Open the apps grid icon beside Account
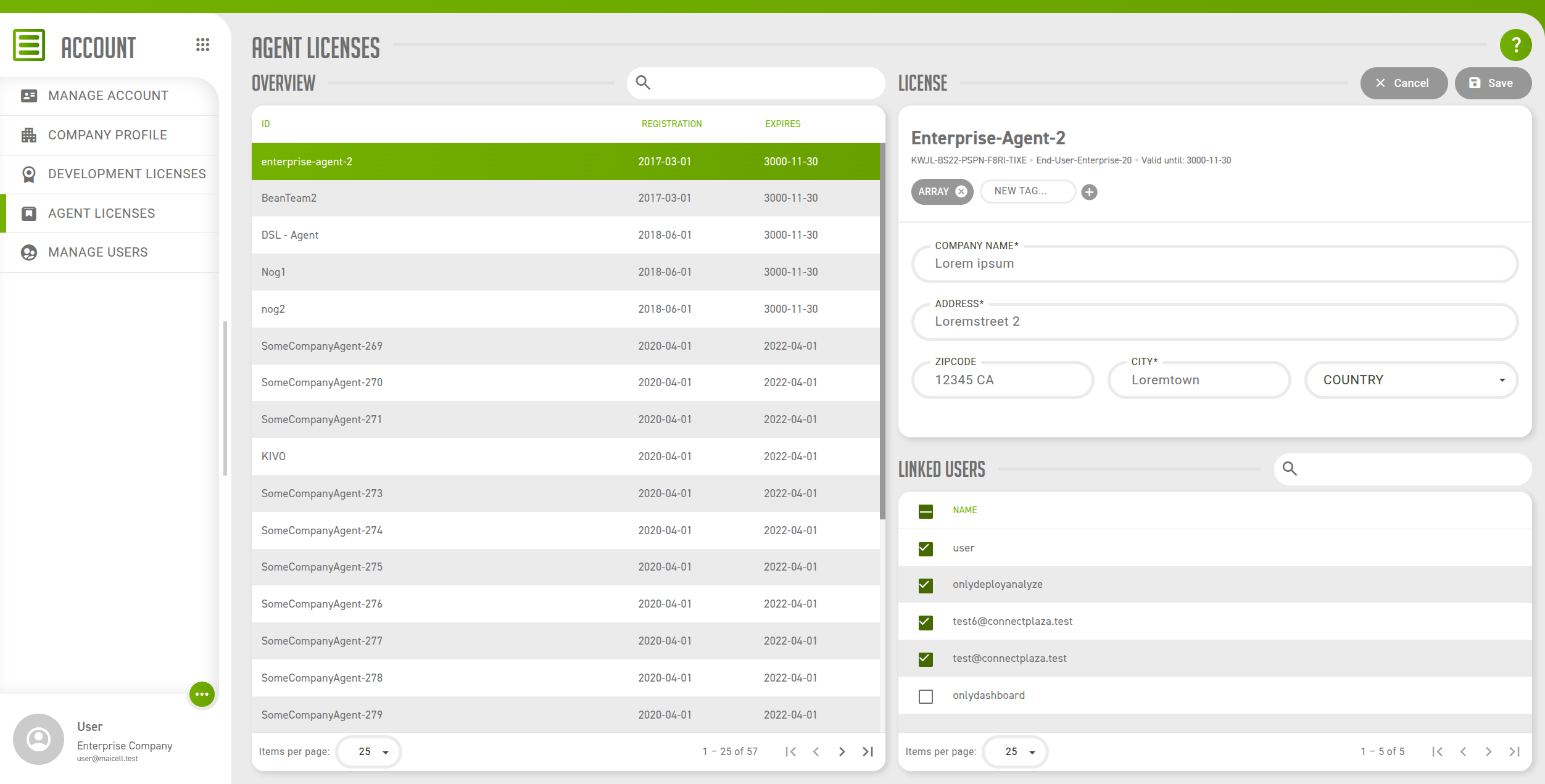 pos(203,44)
